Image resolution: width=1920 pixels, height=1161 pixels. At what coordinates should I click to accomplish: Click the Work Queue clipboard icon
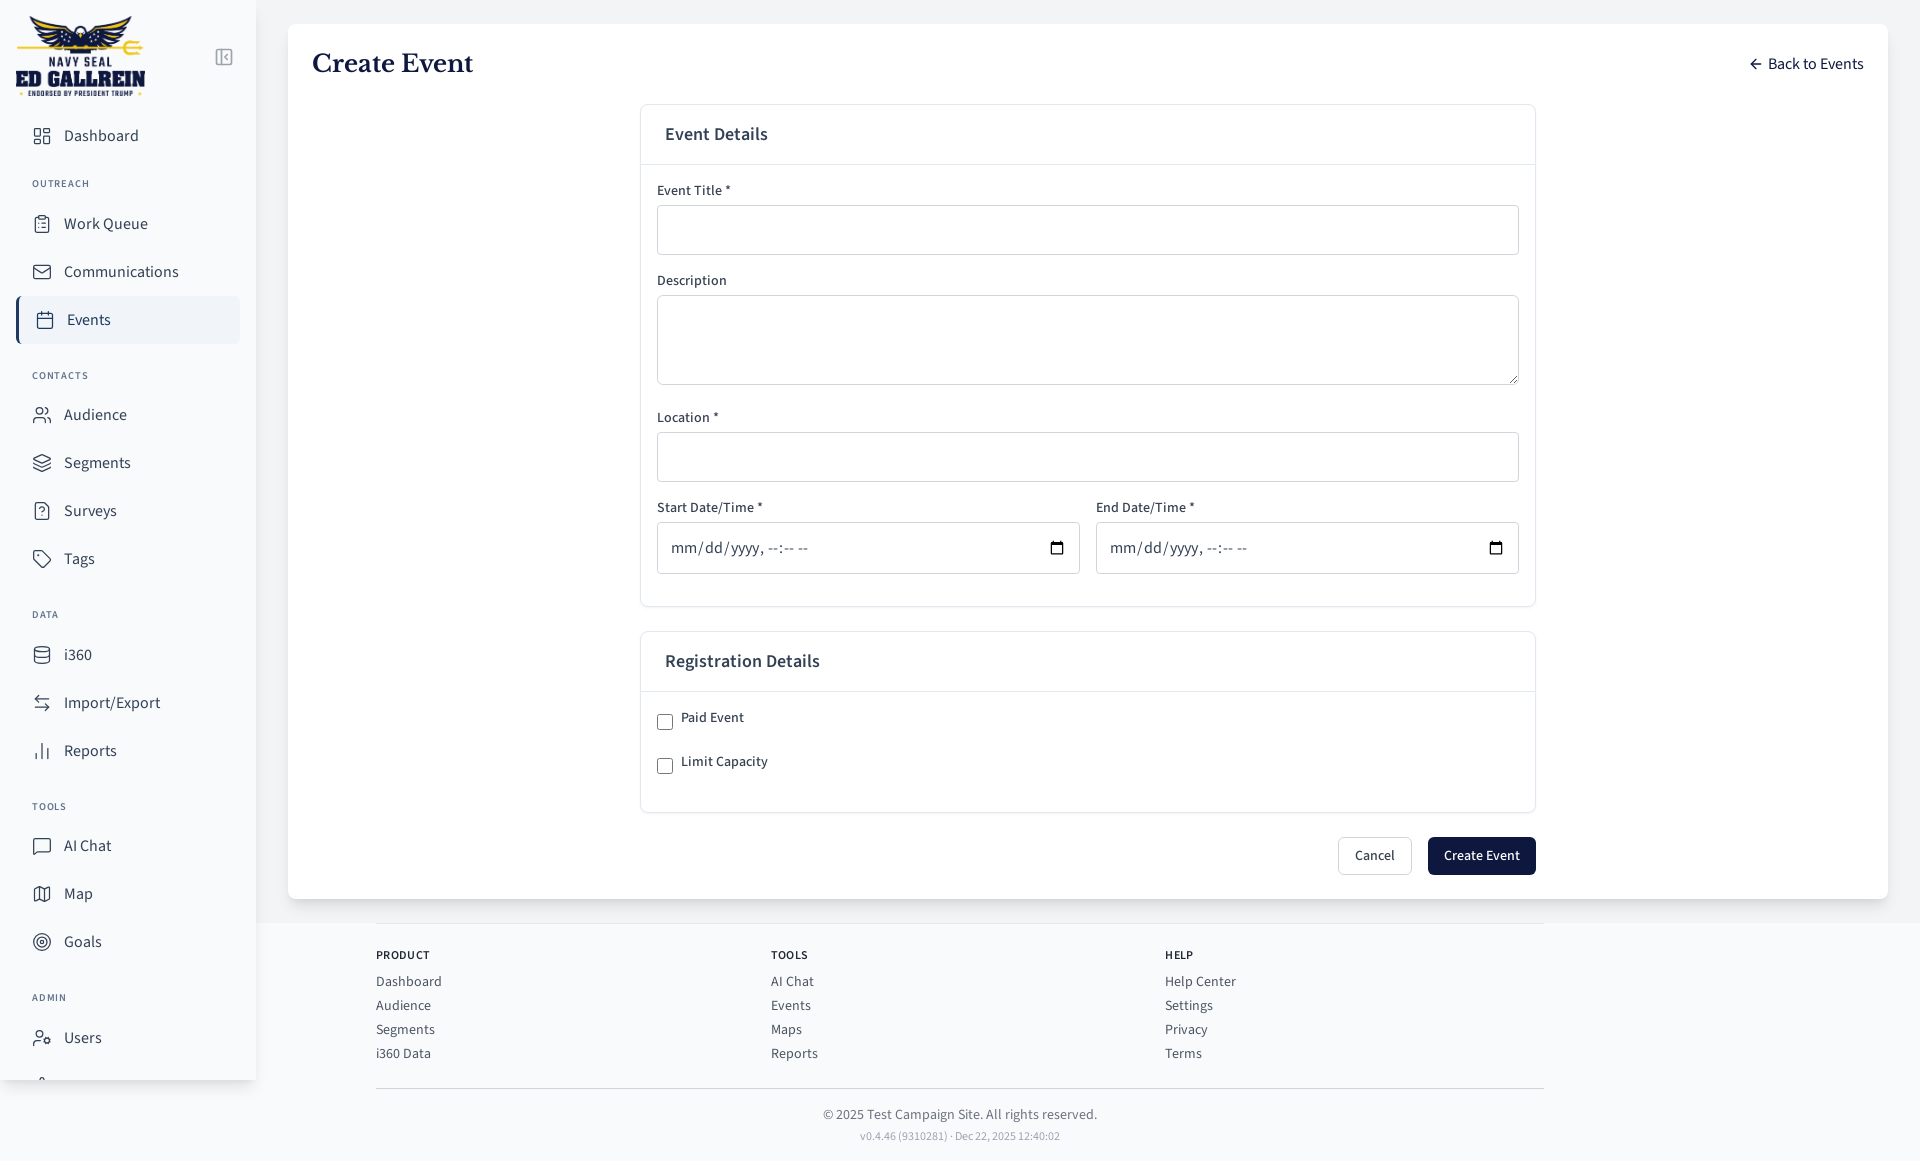click(x=42, y=224)
